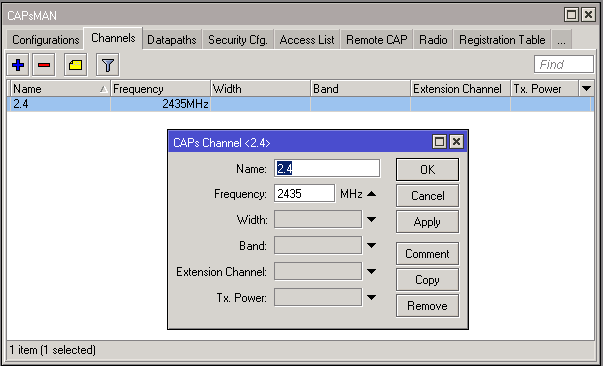The image size is (603, 366).
Task: Click the Cancel button
Action: point(427,196)
